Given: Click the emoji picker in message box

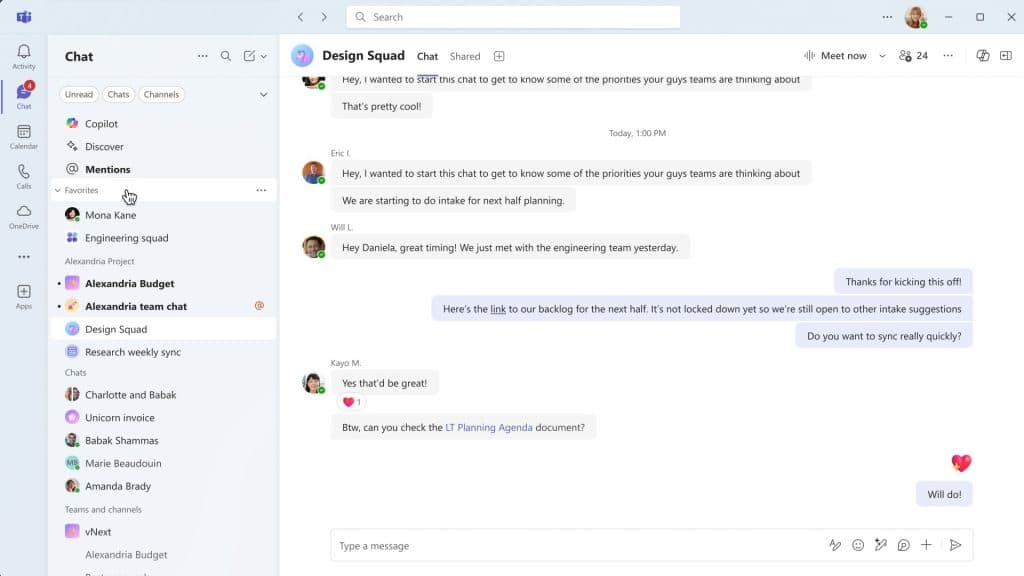Looking at the screenshot, I should click(x=857, y=545).
